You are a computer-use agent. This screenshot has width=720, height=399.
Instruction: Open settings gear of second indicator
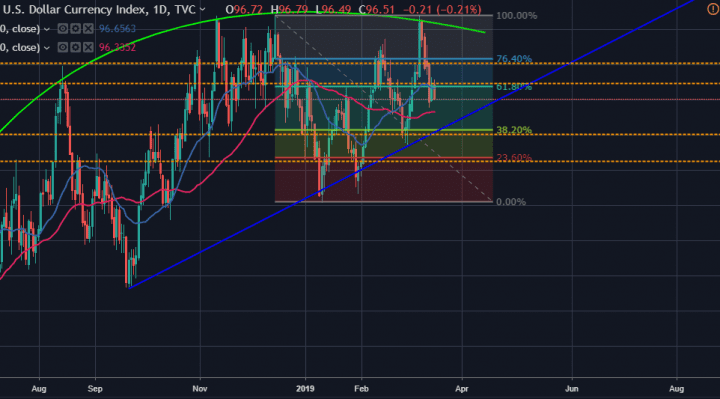[x=75, y=47]
